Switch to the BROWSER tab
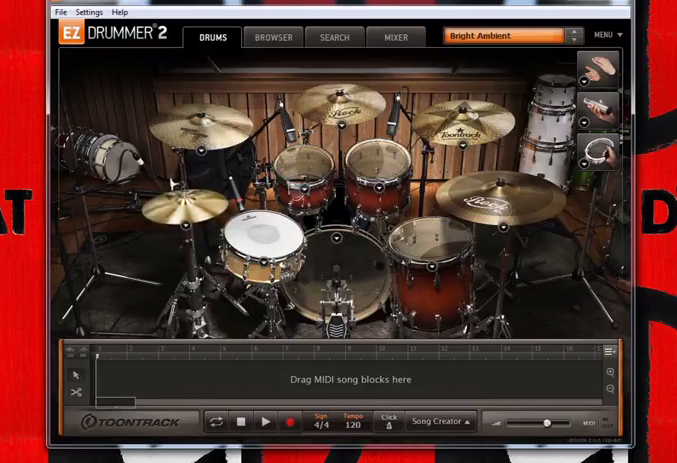 click(274, 38)
